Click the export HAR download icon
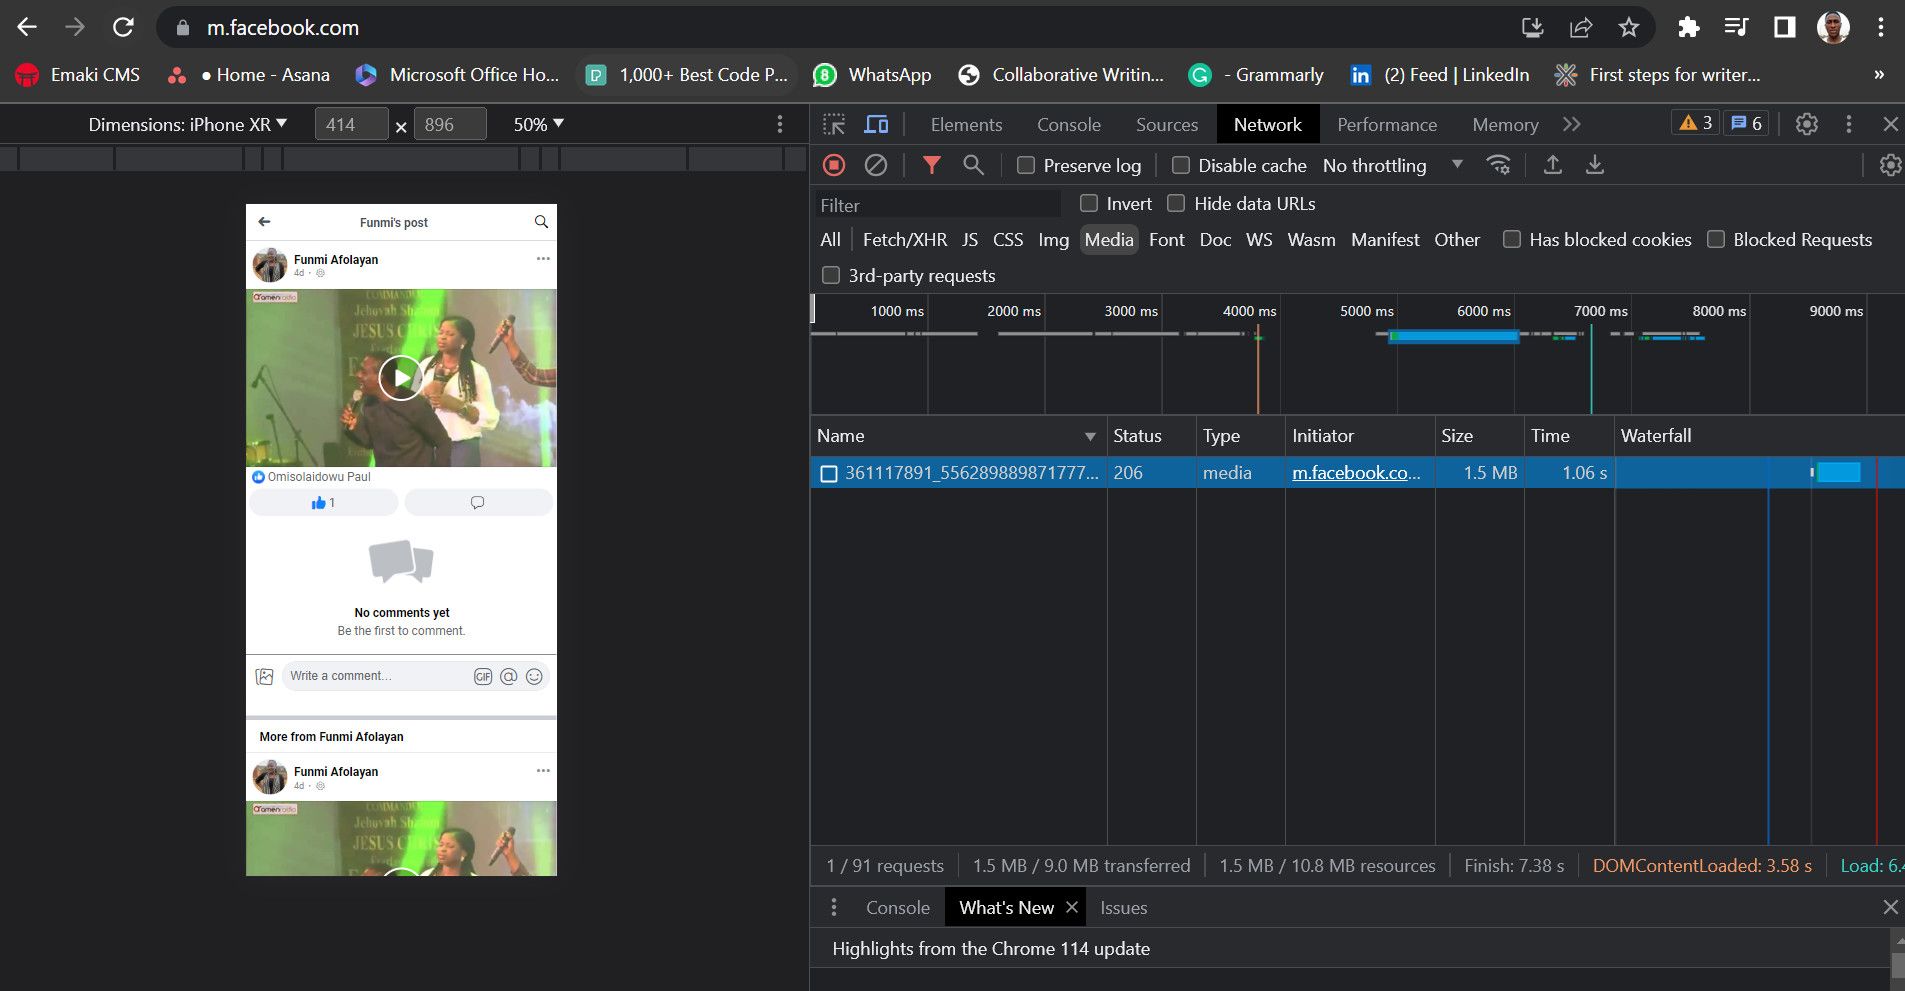1905x991 pixels. 1595,165
